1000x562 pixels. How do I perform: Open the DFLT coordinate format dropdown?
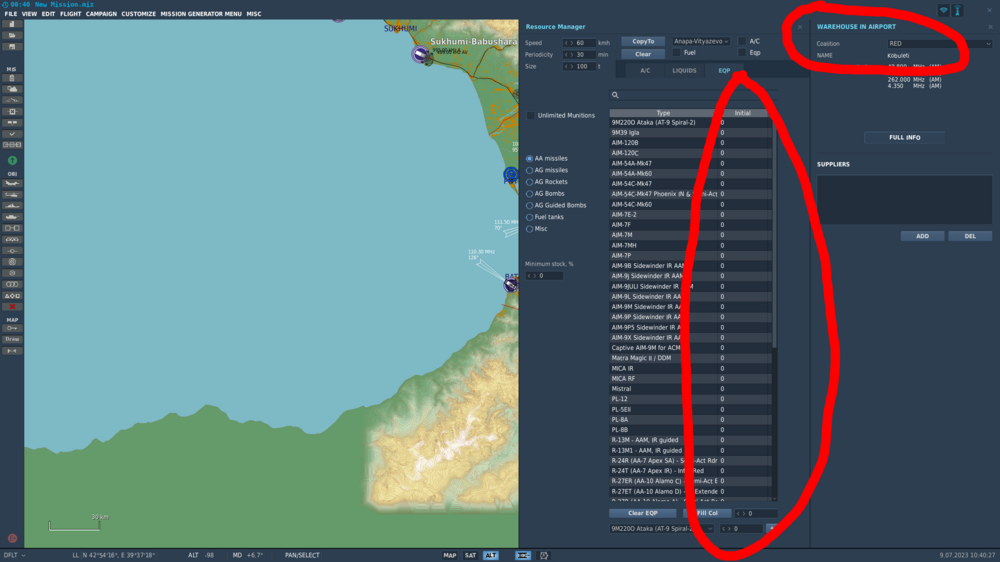click(14, 556)
